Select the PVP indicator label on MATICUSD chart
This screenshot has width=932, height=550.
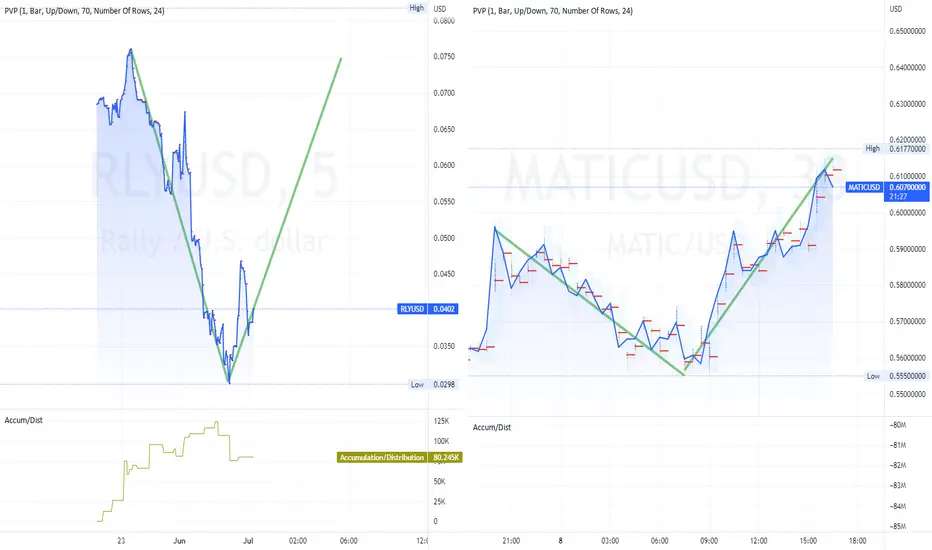553,11
